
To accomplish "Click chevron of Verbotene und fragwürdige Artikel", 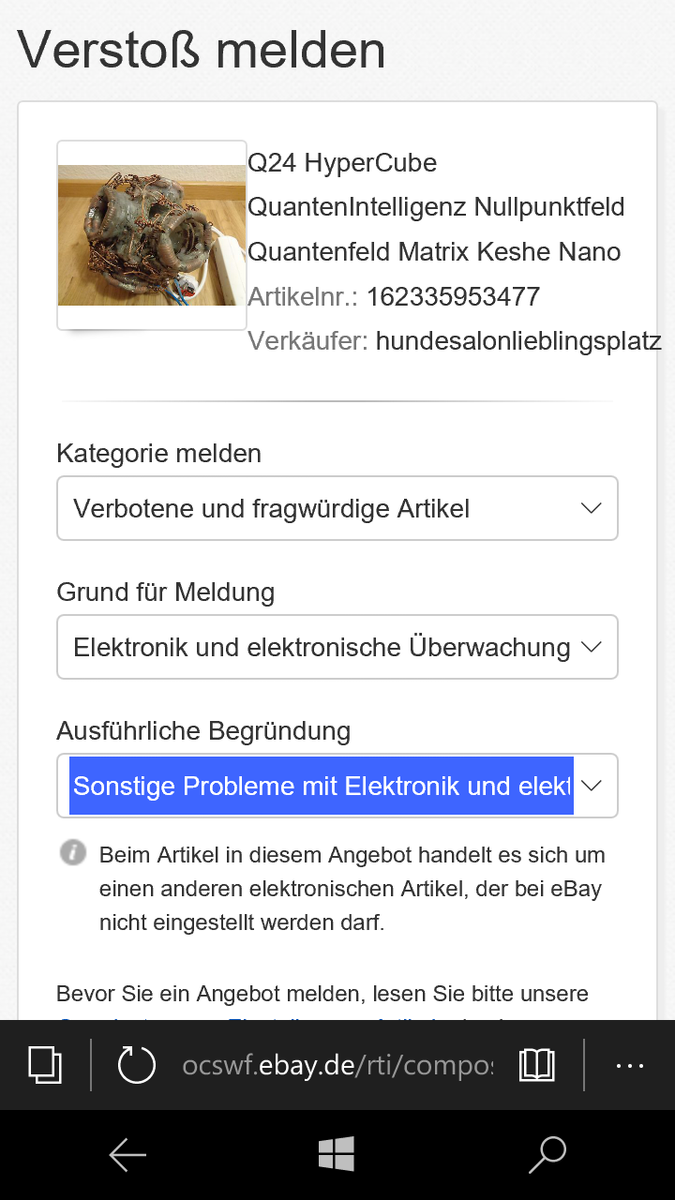I will coord(591,508).
